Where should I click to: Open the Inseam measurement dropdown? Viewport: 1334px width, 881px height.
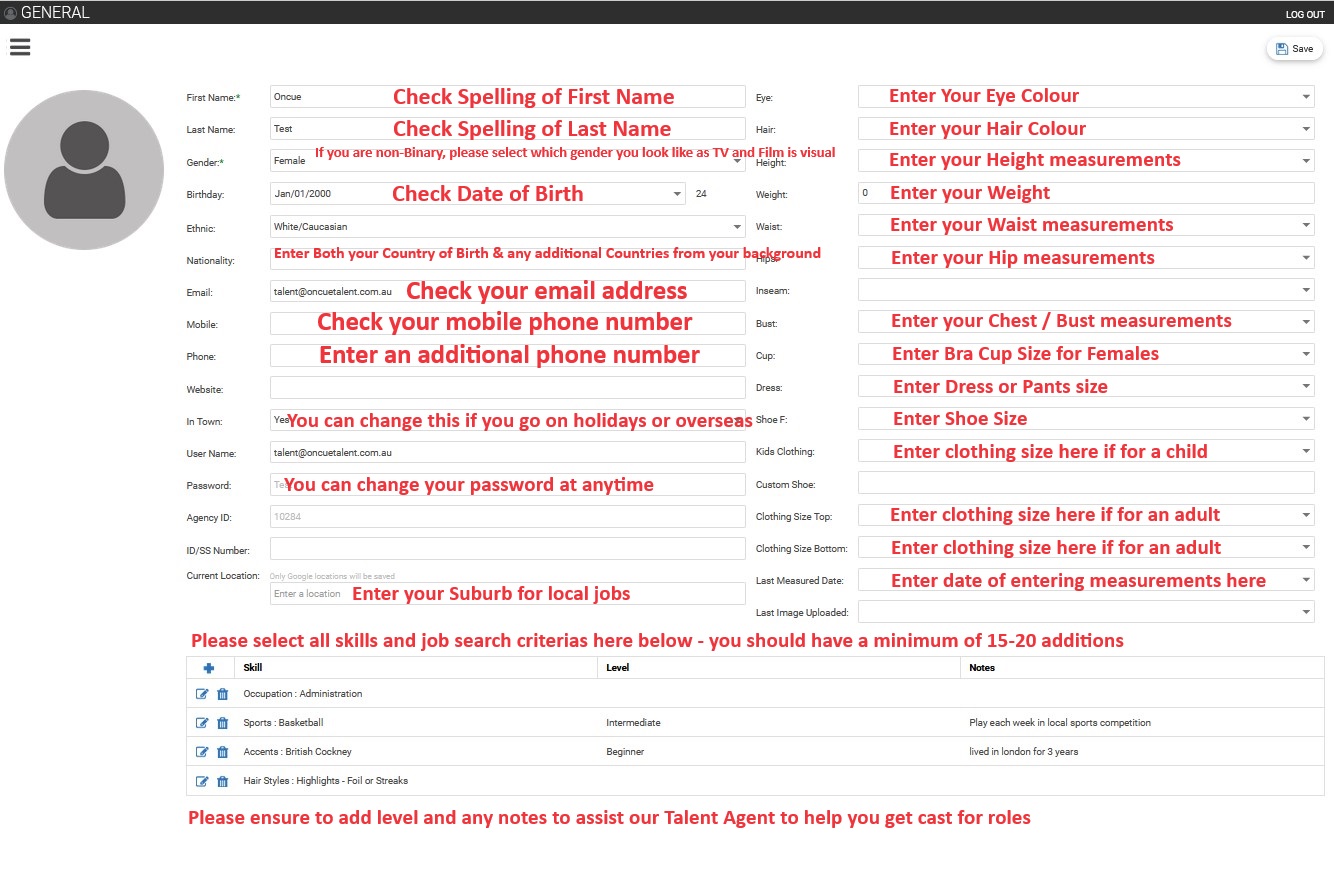[x=1085, y=290]
